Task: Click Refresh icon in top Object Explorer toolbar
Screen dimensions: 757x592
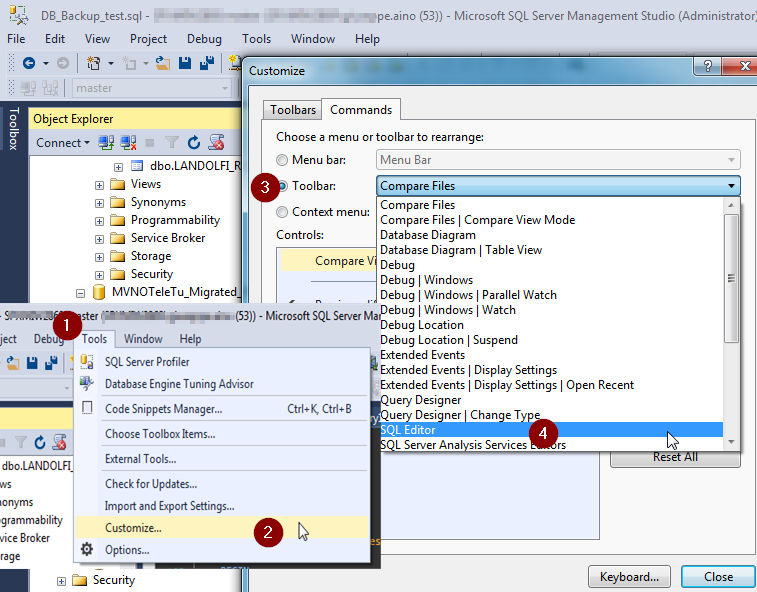Action: pyautogui.click(x=194, y=142)
